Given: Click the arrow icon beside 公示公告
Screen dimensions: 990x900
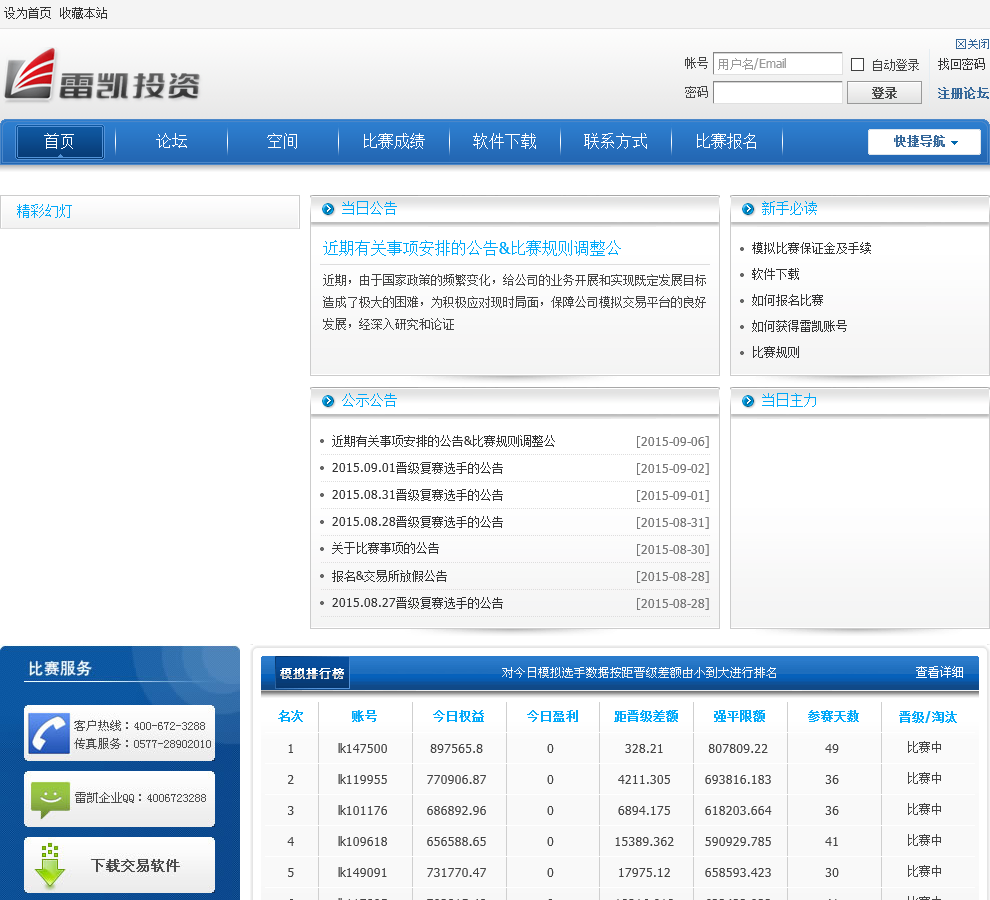Looking at the screenshot, I should 328,401.
